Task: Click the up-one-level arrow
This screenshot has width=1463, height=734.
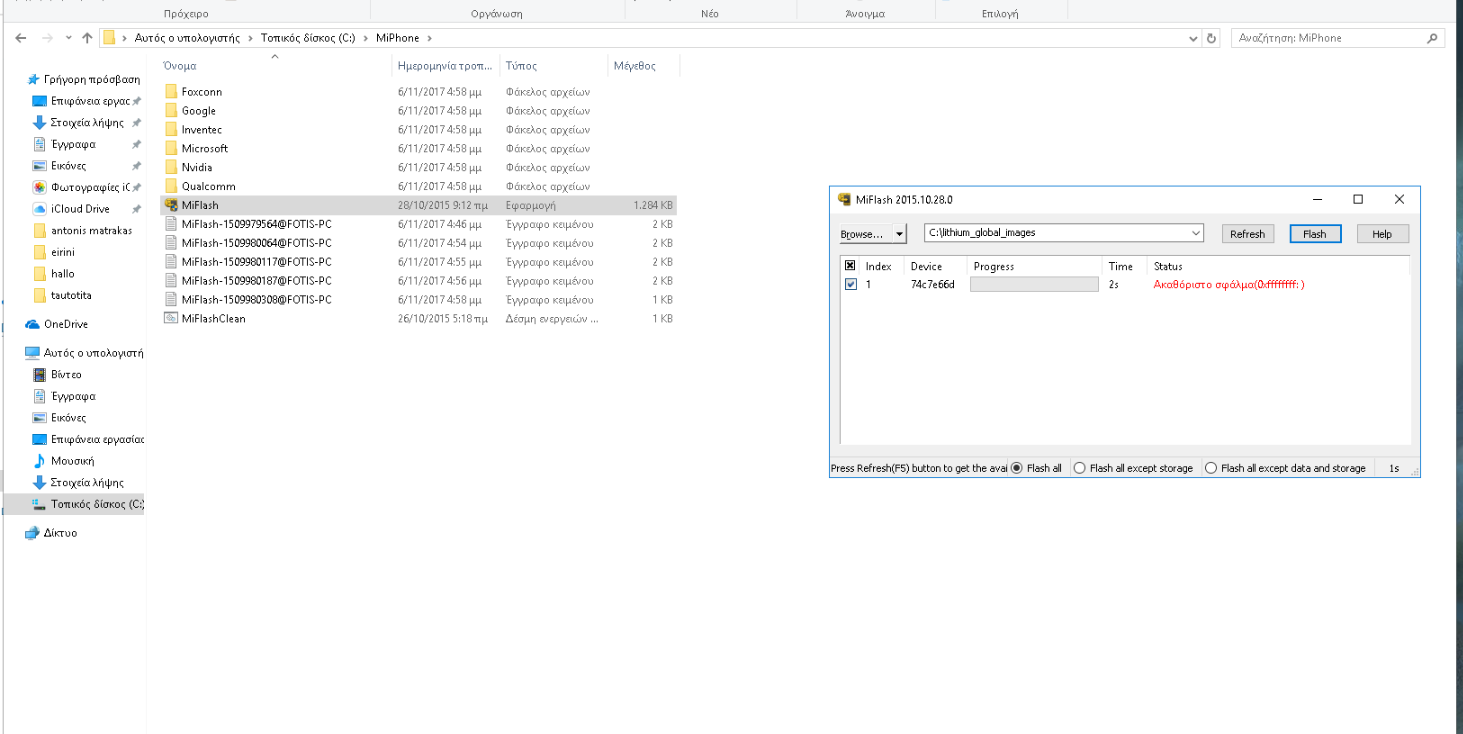Action: (87, 38)
